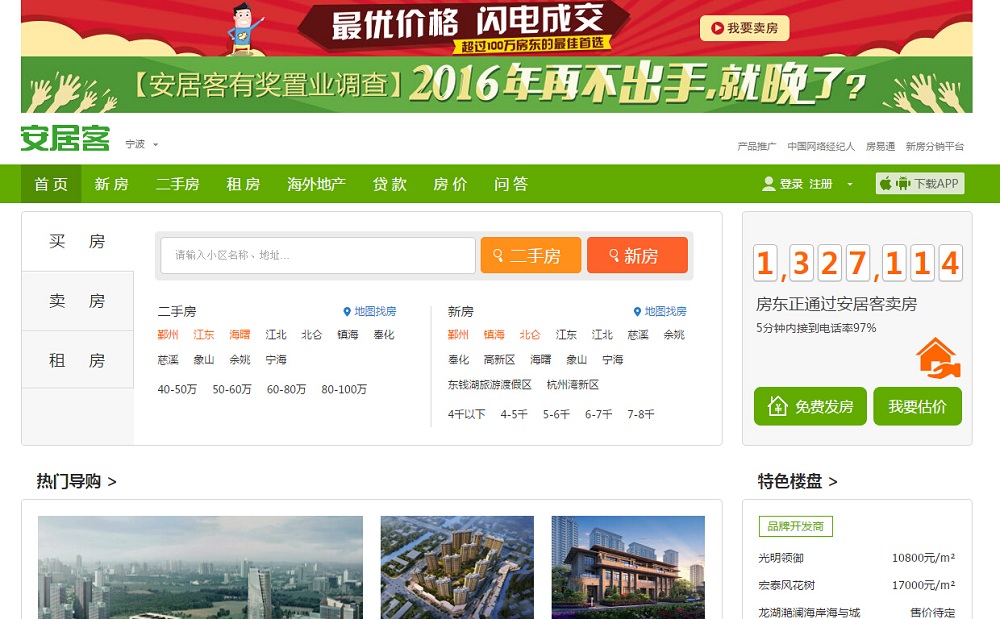Click the 安居客 logo
This screenshot has width=1000, height=619.
pos(65,138)
